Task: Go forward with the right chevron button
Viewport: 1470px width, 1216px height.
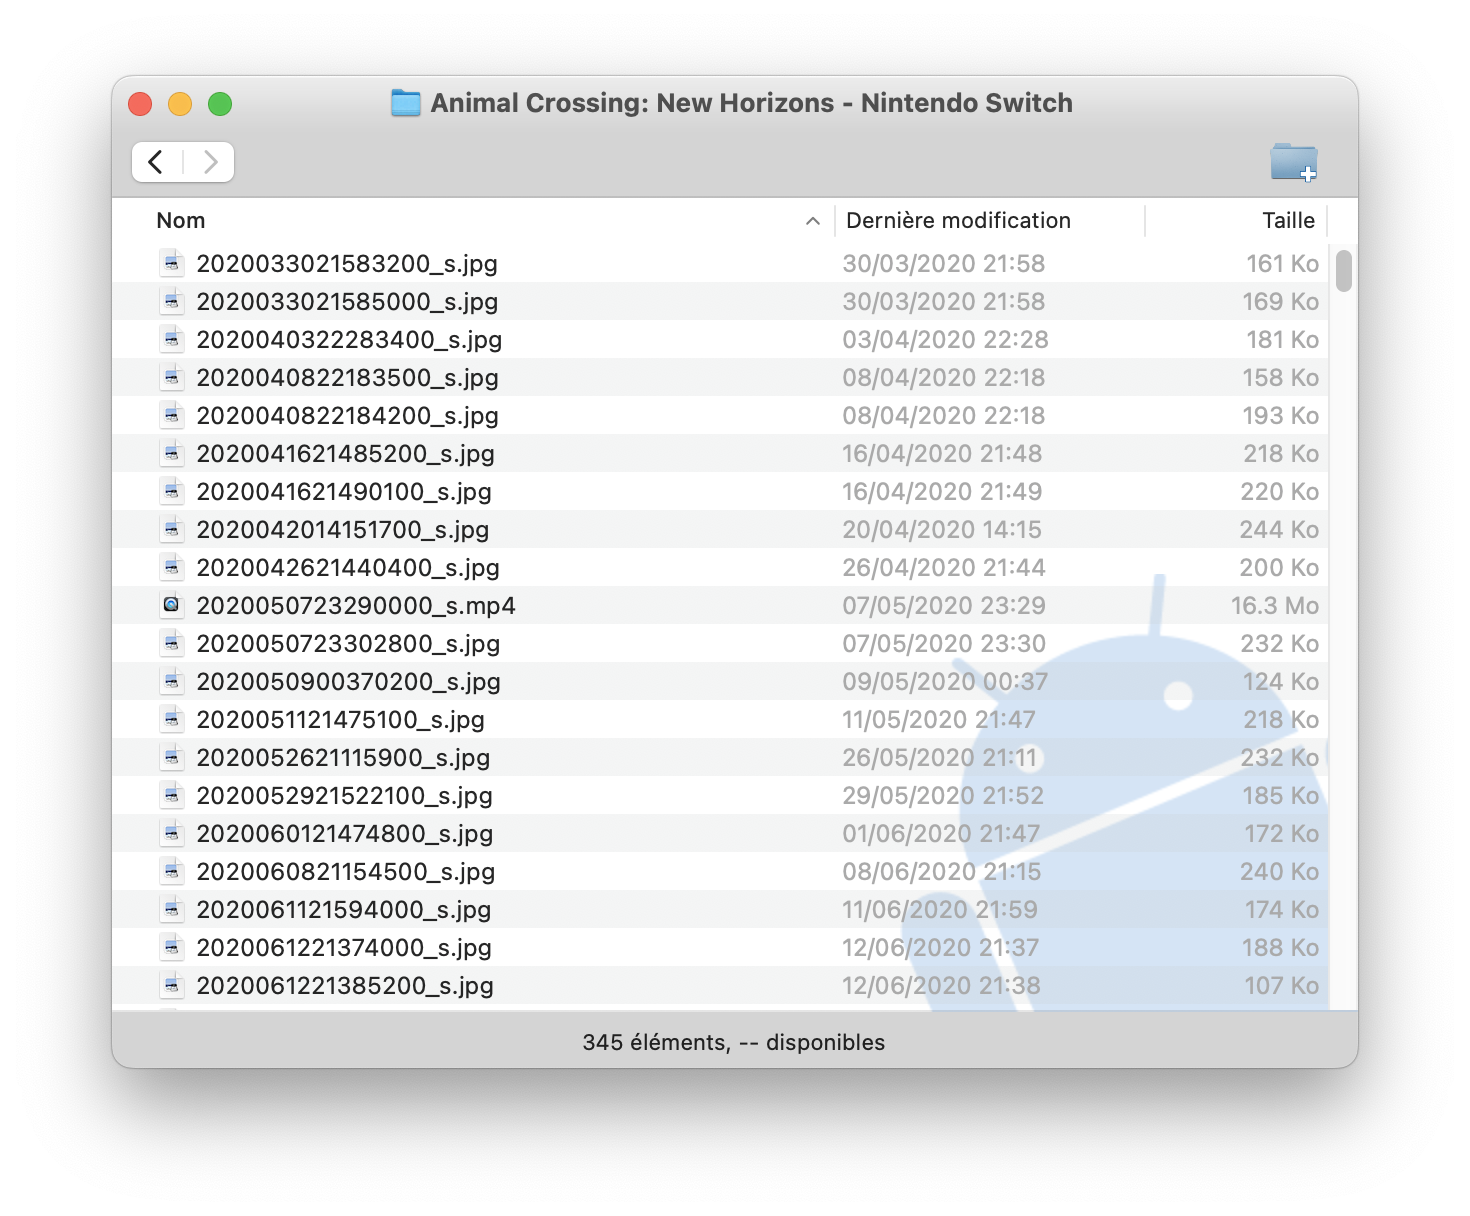Action: pos(210,162)
